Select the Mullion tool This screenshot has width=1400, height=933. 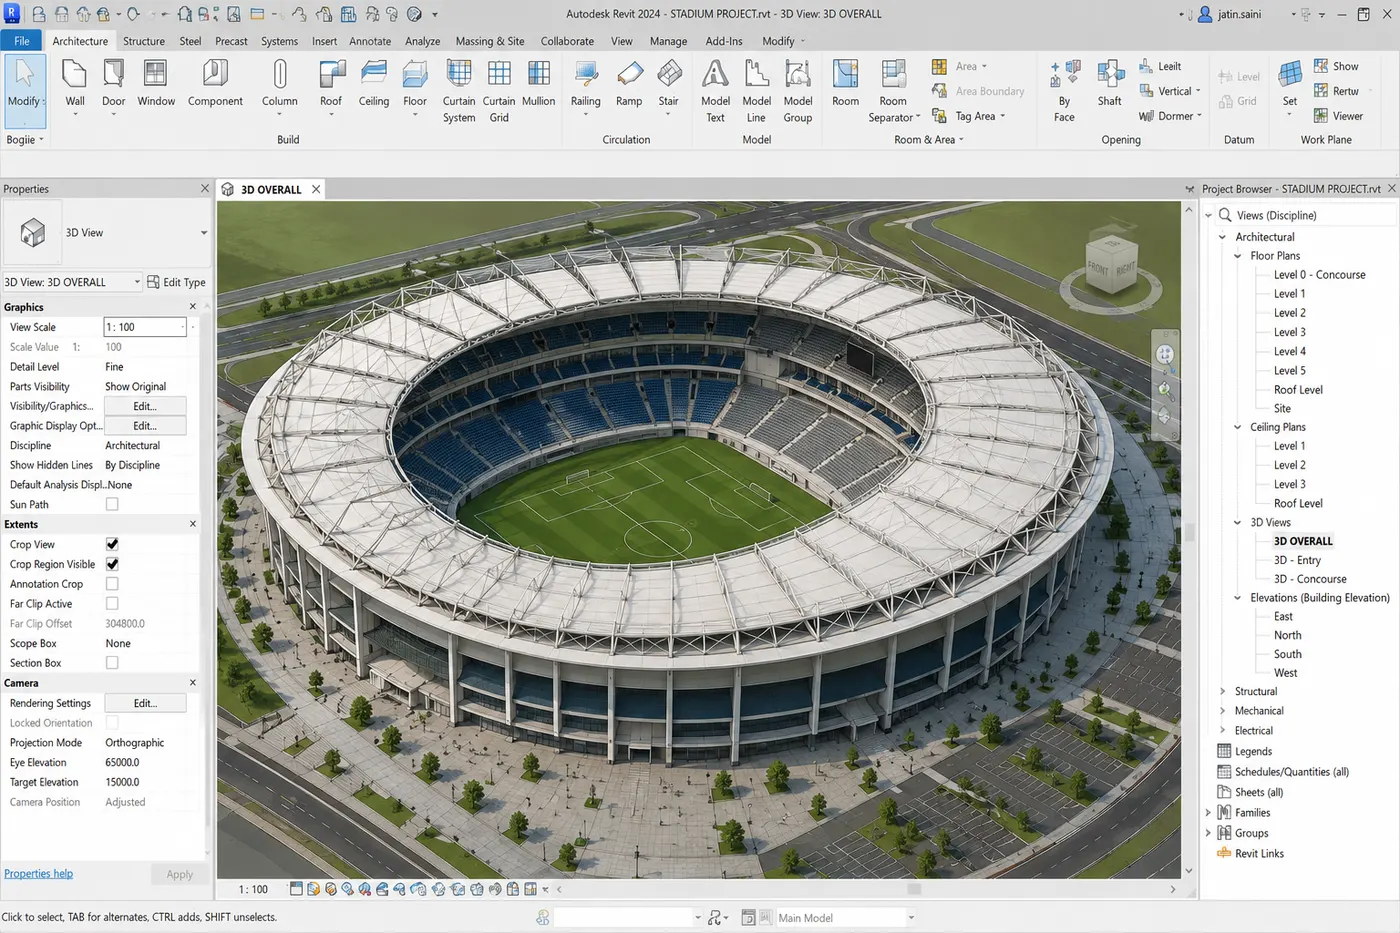[x=539, y=84]
